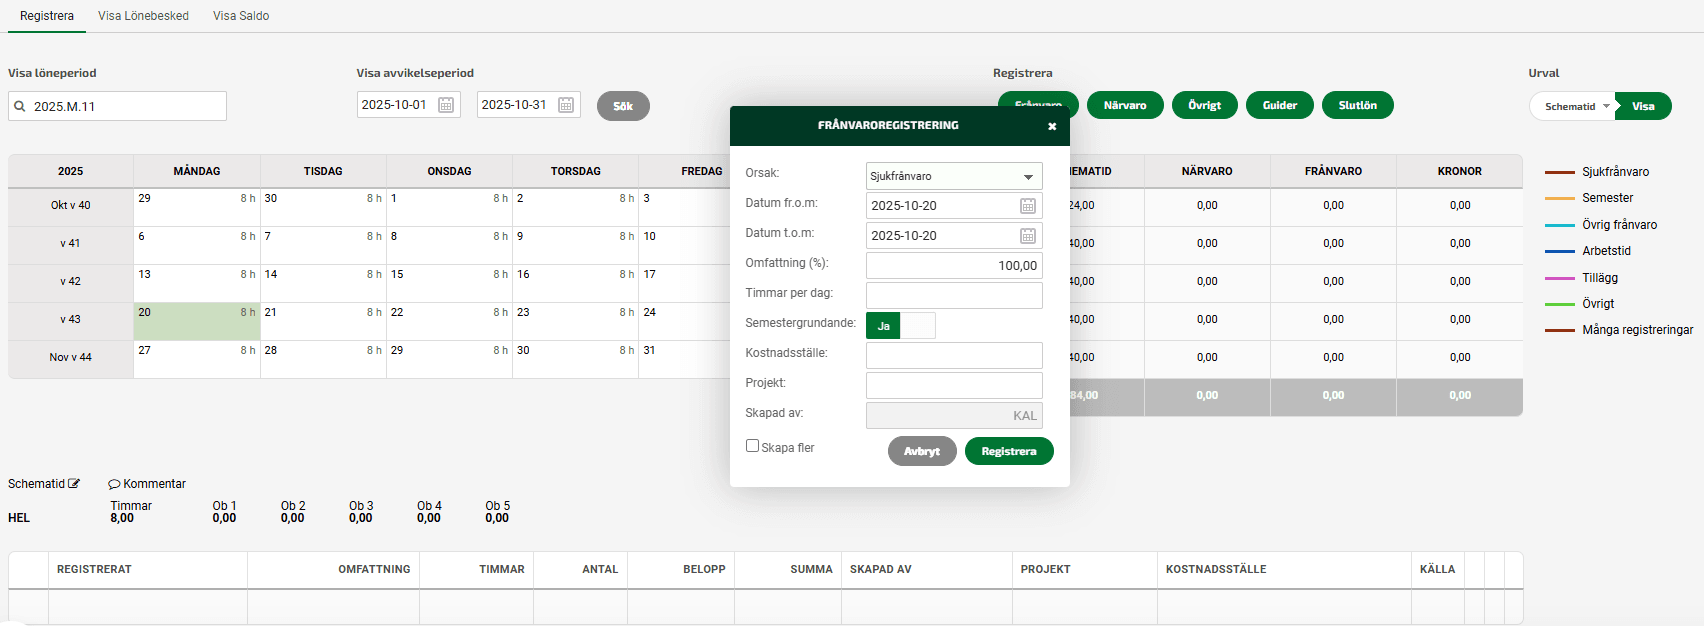Open calendar picker for Datum fr.o.m field
The image size is (1704, 626).
point(1027,206)
